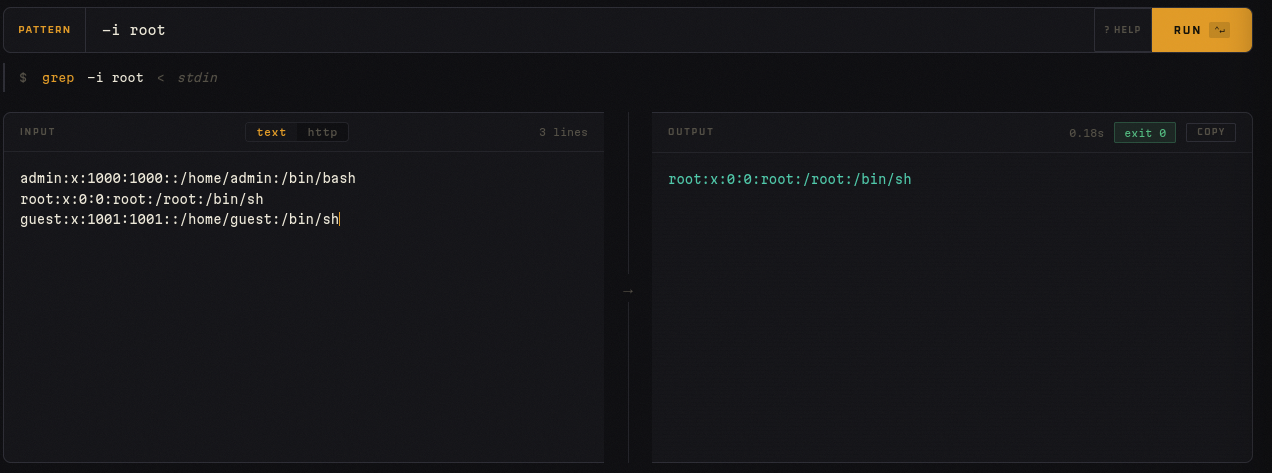
Task: Copy output with the COPY button
Action: (x=1211, y=132)
